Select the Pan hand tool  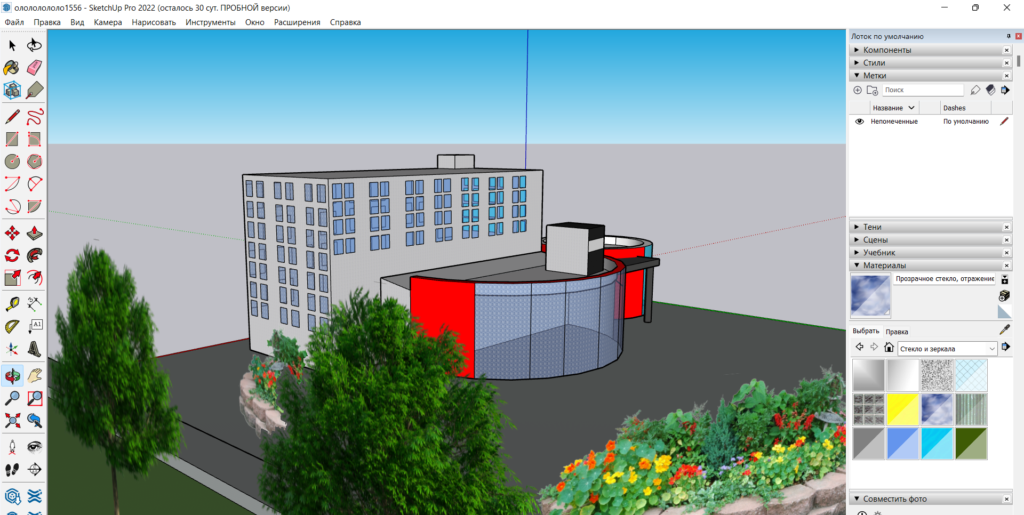35,375
